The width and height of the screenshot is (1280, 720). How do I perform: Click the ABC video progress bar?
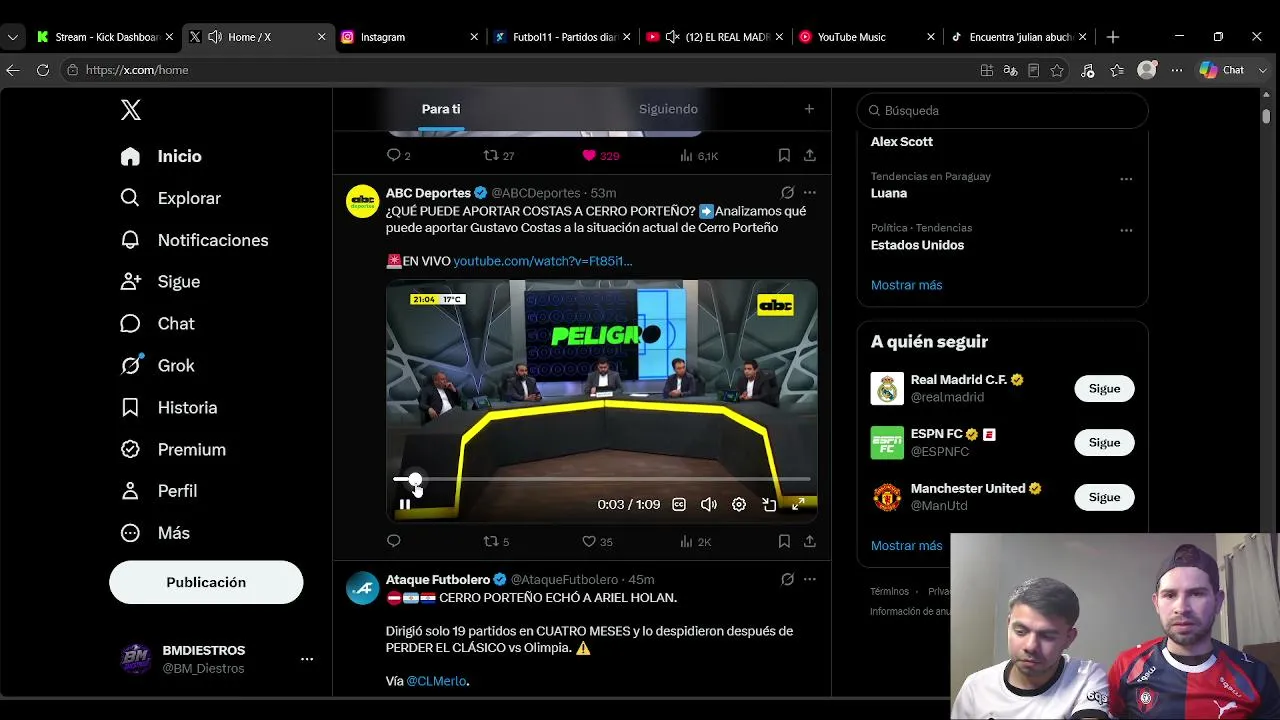[602, 480]
